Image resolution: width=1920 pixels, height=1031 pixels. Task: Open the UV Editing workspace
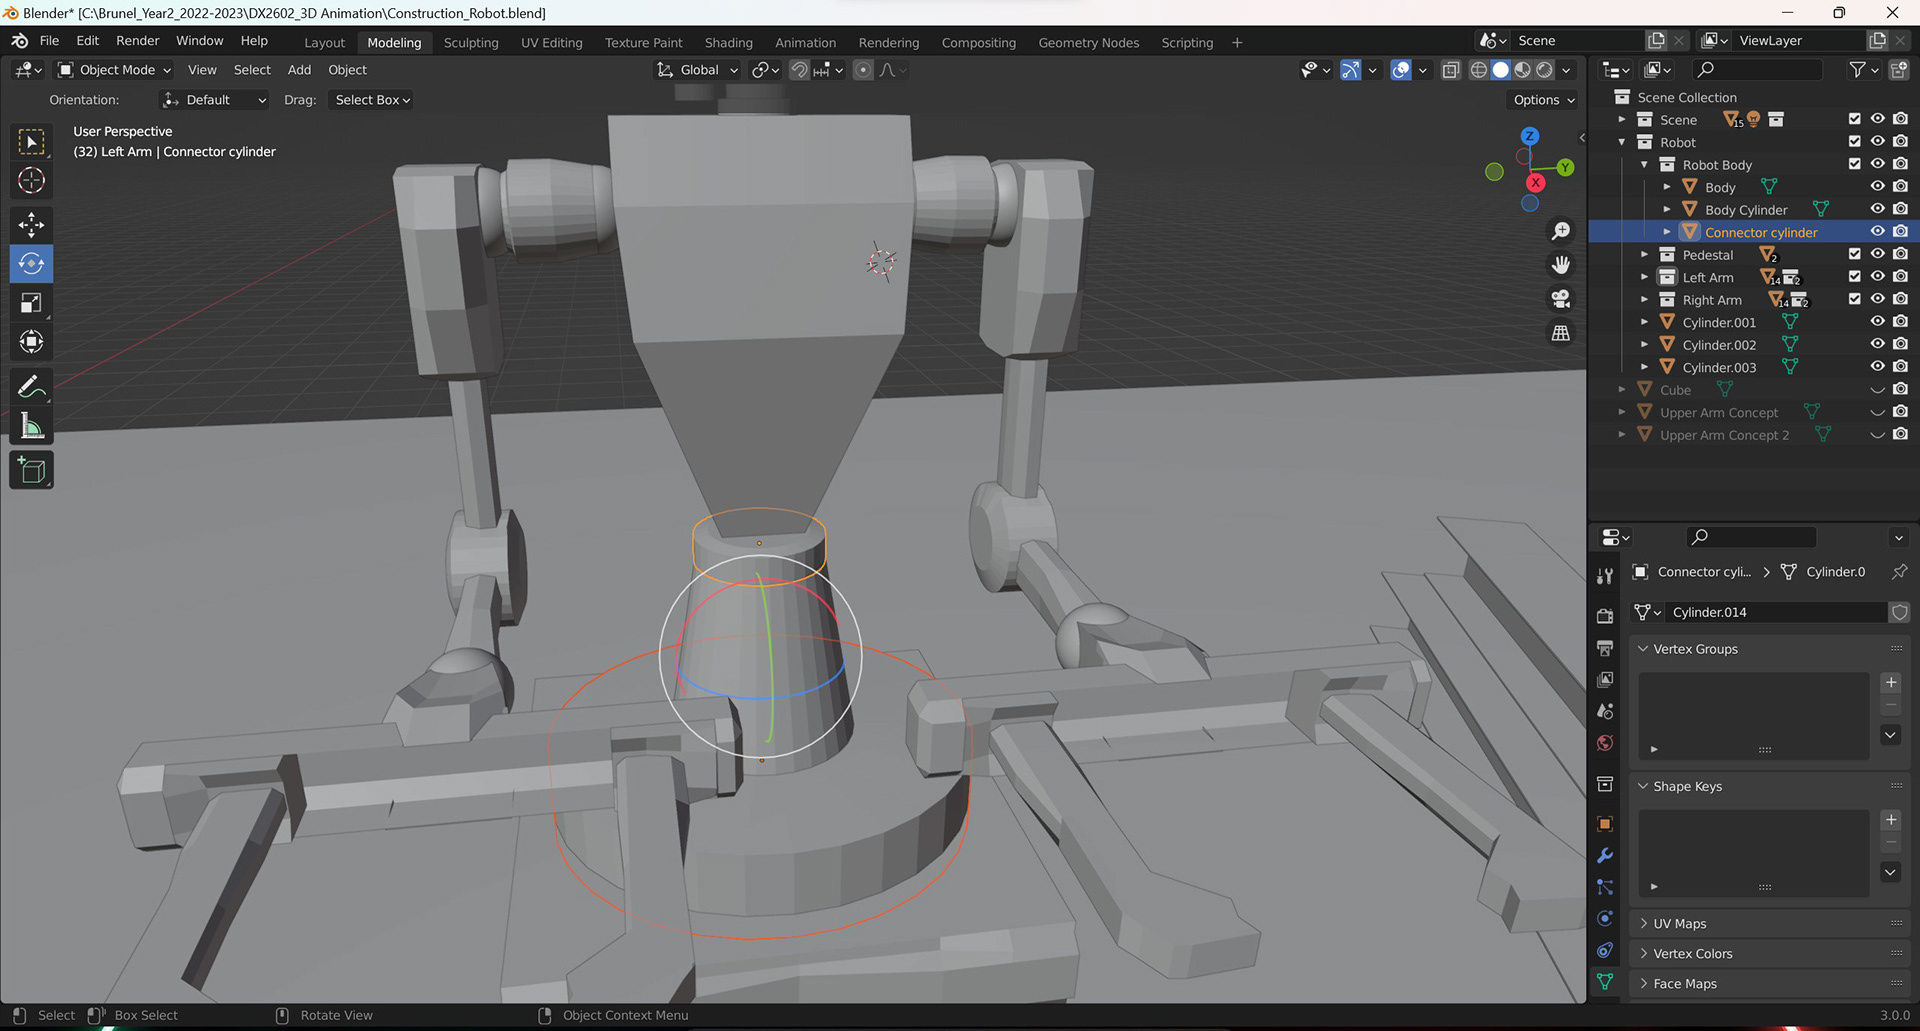(551, 42)
